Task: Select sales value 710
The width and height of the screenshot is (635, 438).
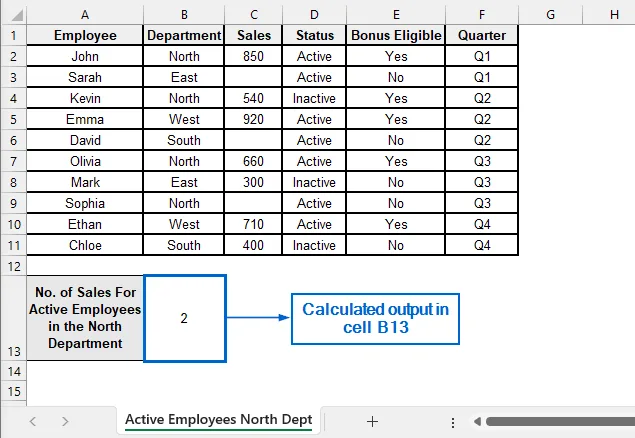Action: click(x=254, y=225)
